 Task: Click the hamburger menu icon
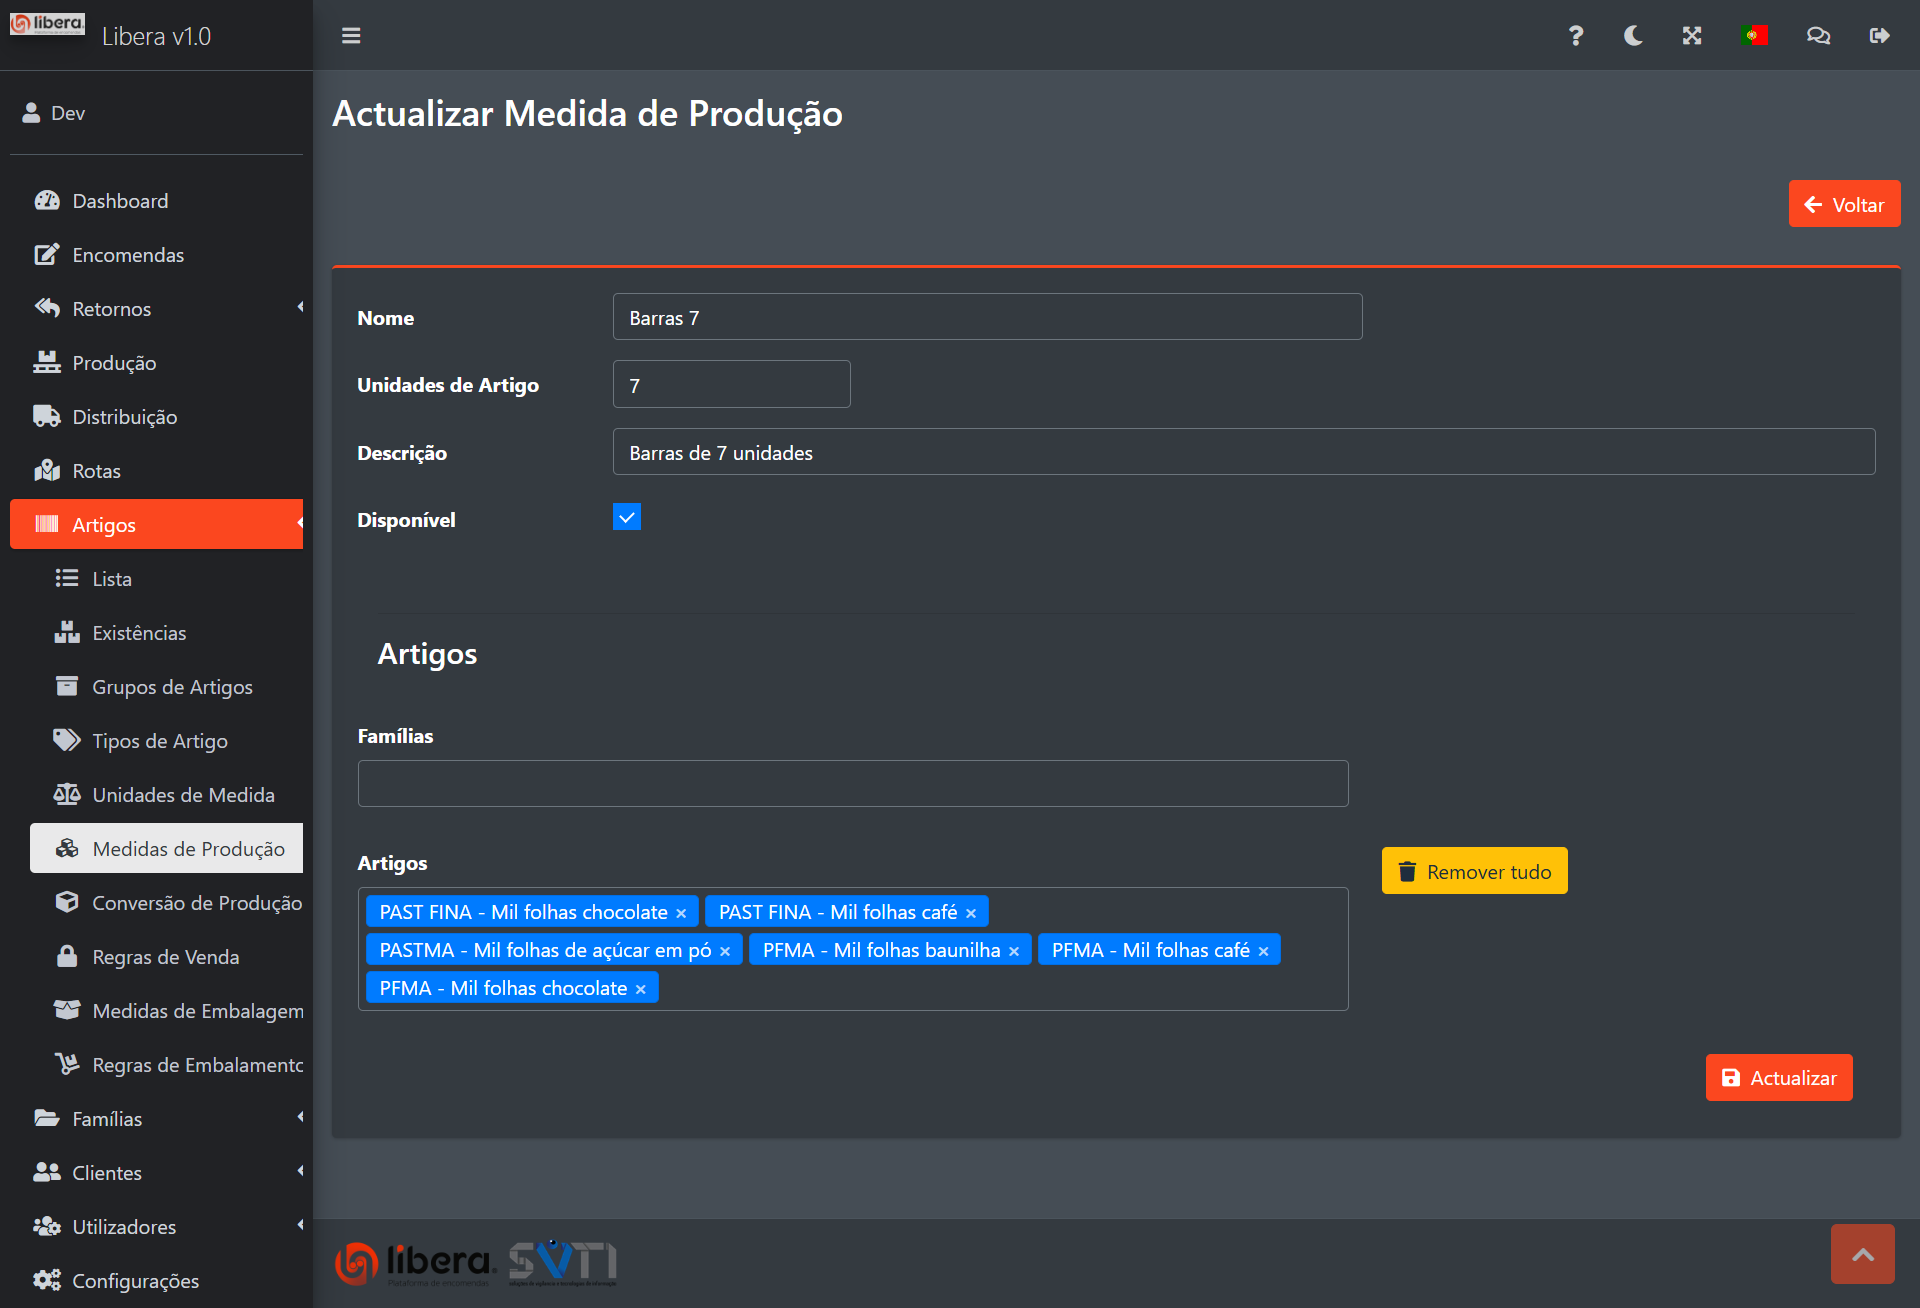(x=351, y=36)
